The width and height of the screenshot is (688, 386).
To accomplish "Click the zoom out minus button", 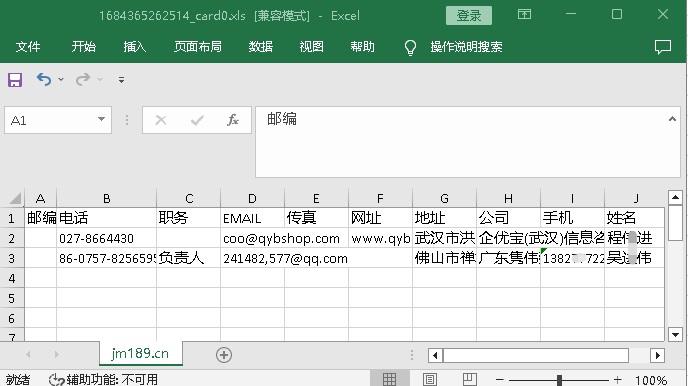I will 499,379.
